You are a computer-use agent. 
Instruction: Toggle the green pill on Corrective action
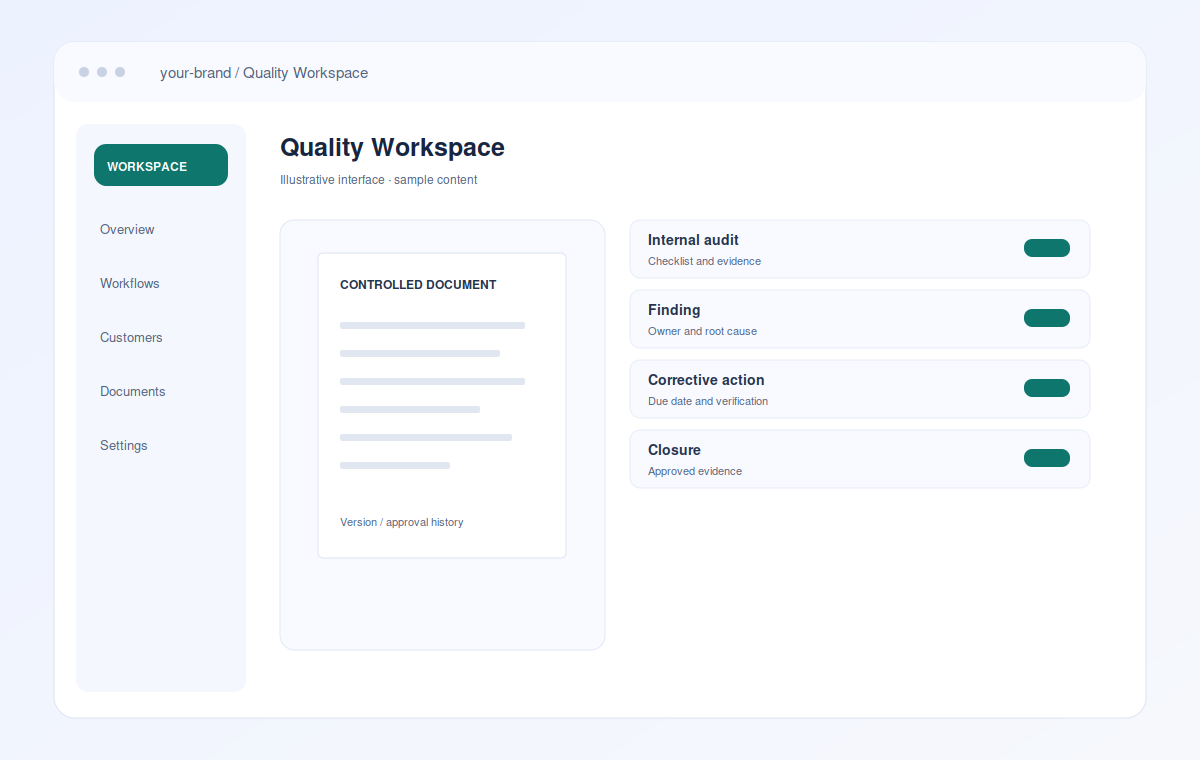(x=1047, y=388)
